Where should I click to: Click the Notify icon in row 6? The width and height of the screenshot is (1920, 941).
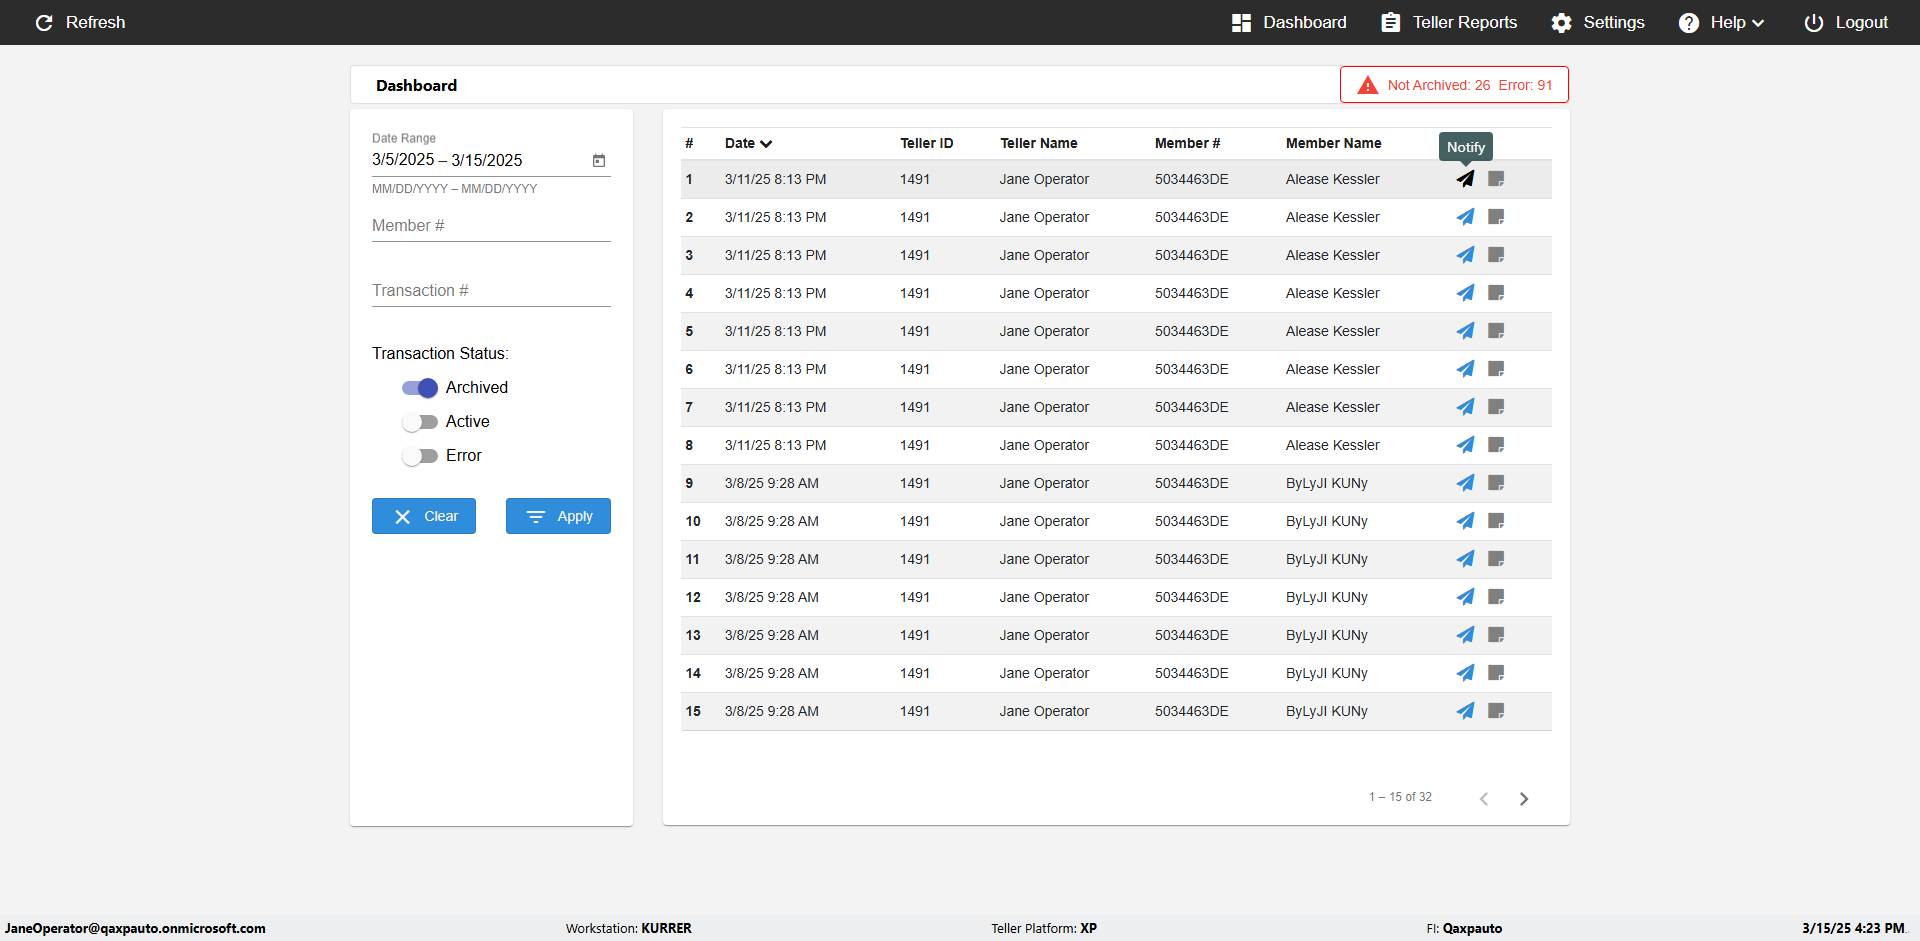1465,369
